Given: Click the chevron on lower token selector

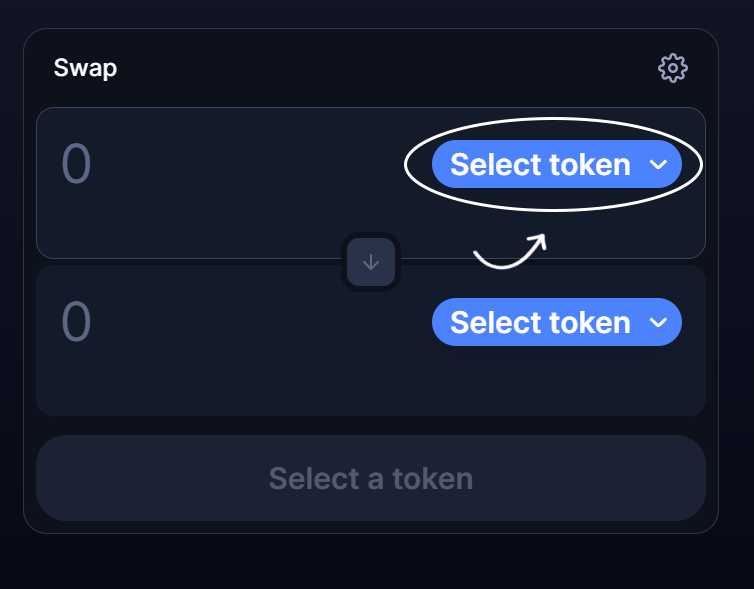Looking at the screenshot, I should point(658,323).
